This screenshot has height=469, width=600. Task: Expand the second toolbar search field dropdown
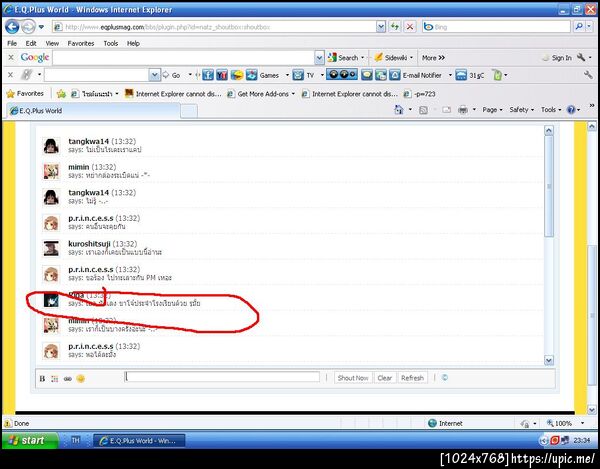click(154, 75)
